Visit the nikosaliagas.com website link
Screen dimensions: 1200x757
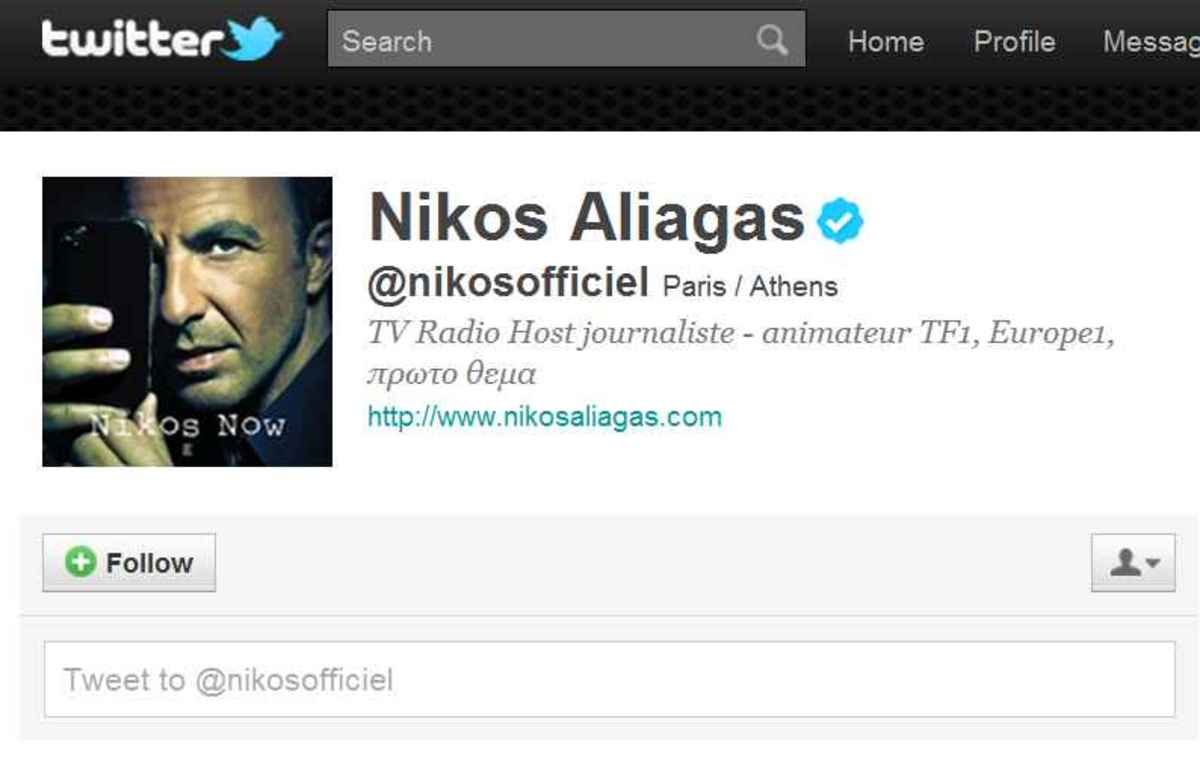545,416
